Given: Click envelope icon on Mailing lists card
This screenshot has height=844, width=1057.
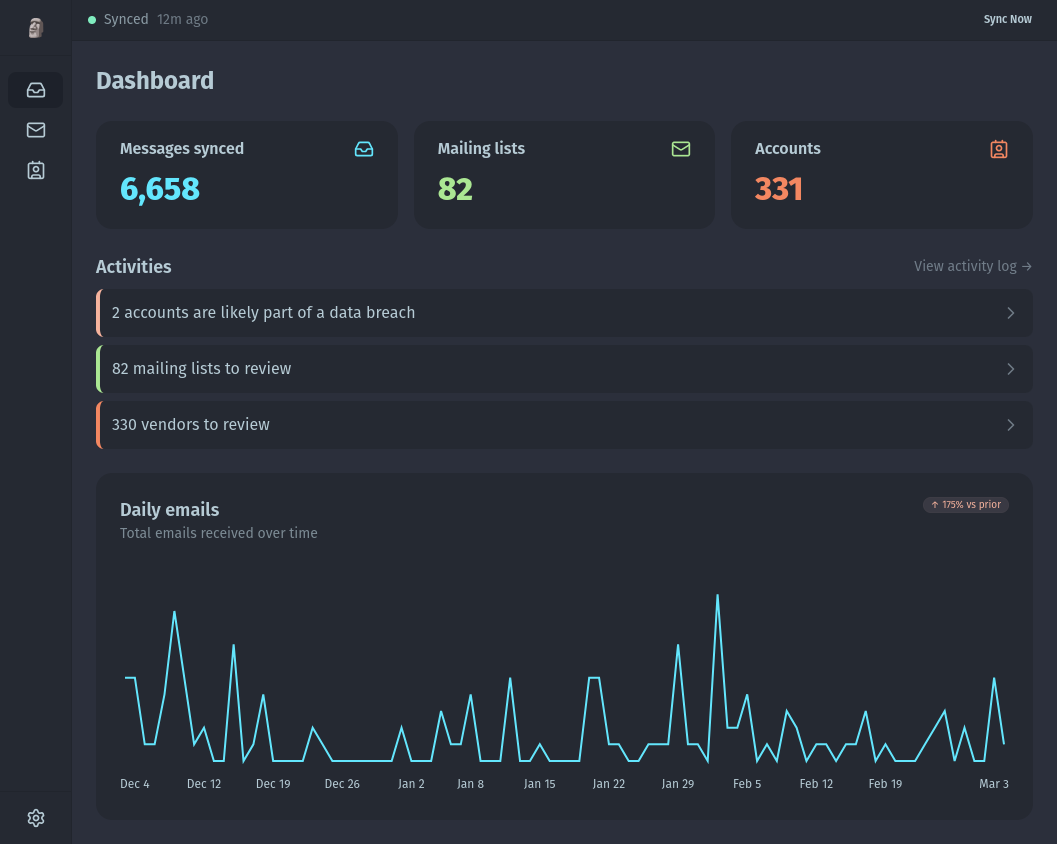Looking at the screenshot, I should (681, 149).
